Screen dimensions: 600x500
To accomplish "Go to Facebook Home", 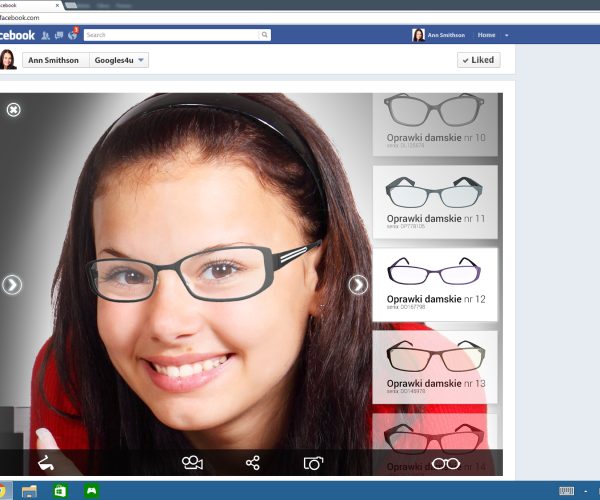I will click(x=486, y=35).
